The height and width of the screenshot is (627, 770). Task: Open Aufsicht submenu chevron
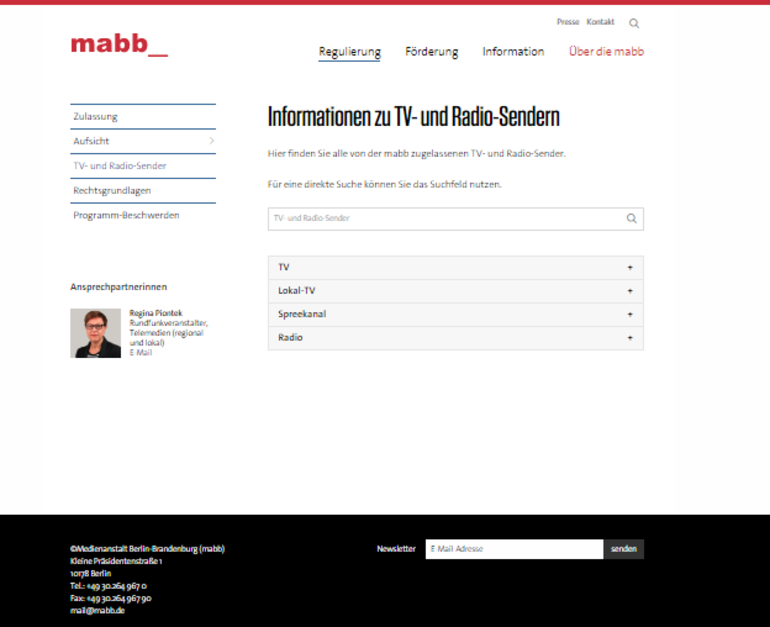tap(212, 141)
